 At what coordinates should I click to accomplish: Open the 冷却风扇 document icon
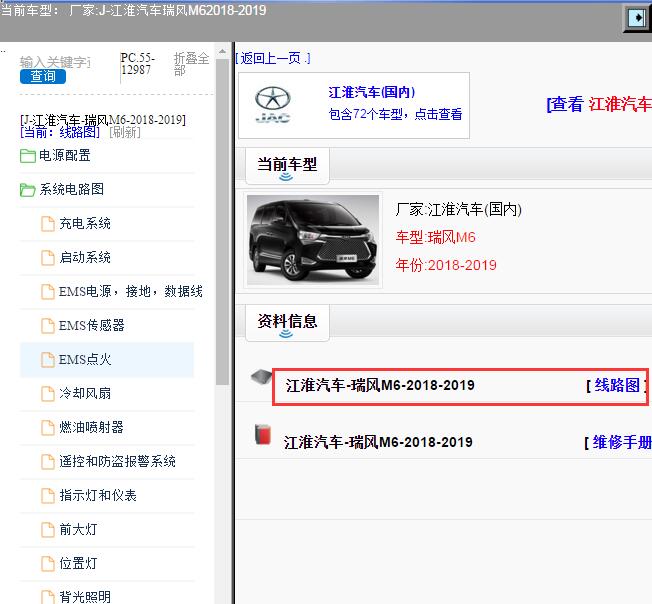point(48,394)
